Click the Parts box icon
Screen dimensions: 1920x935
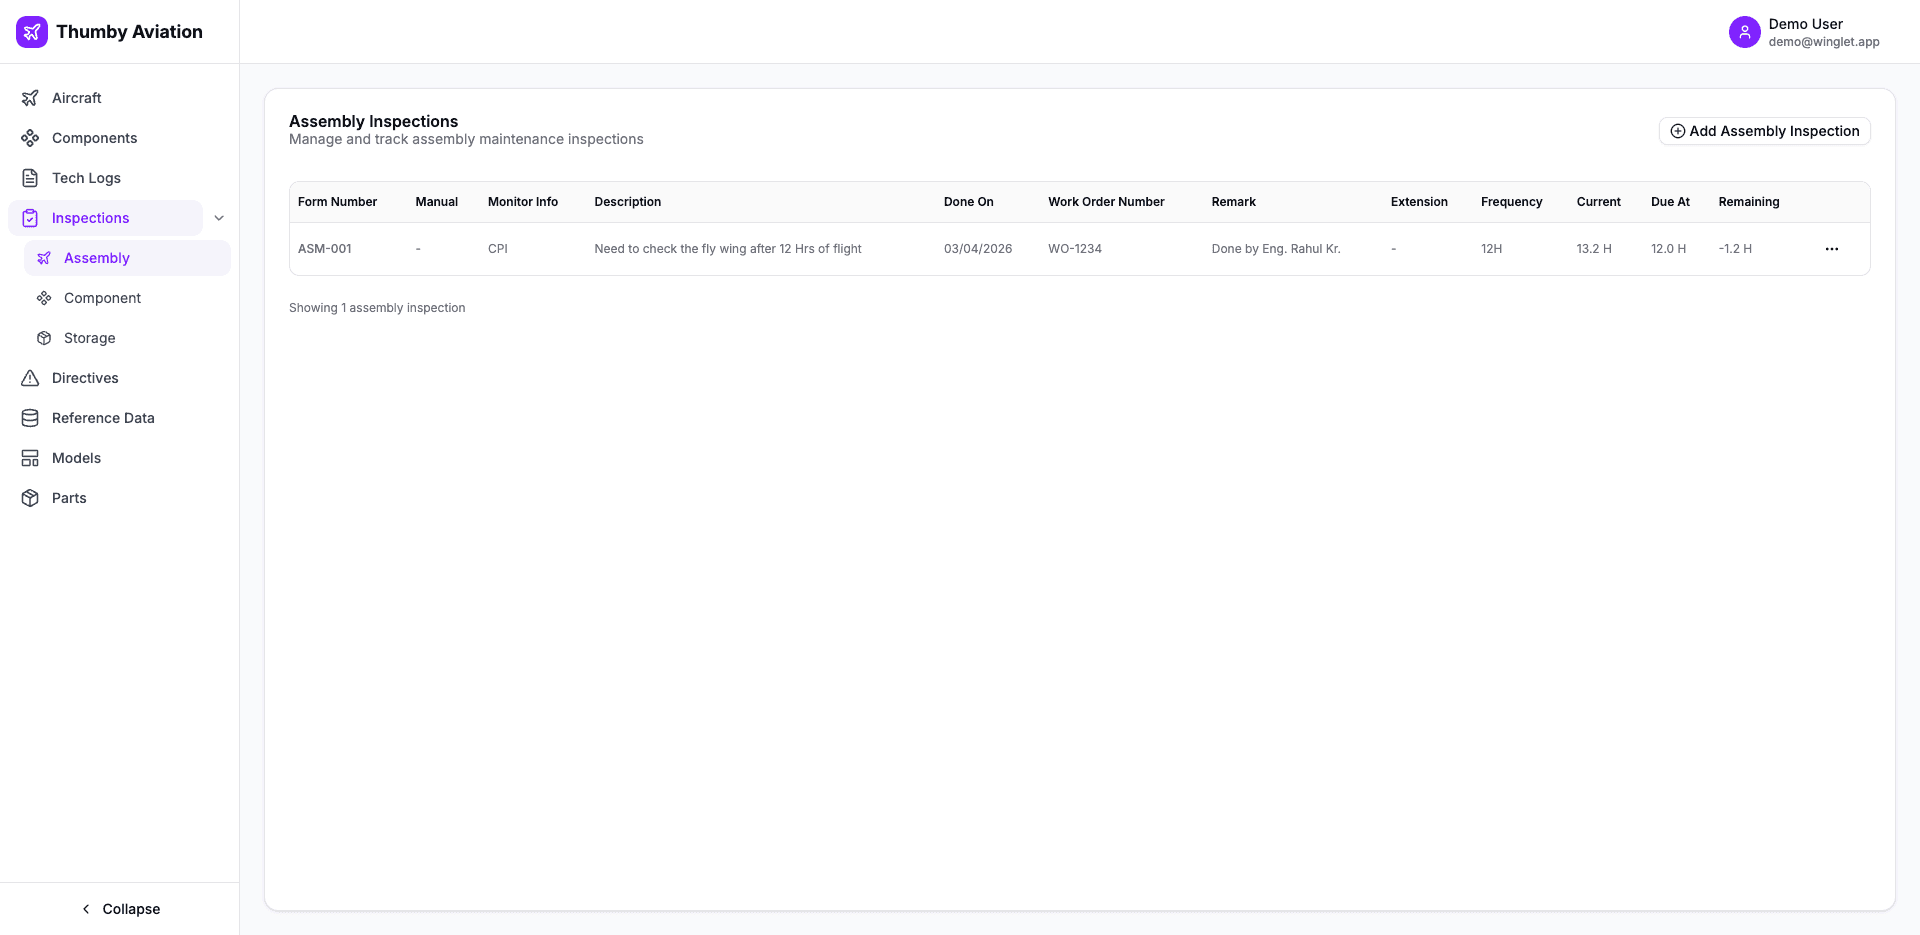(30, 498)
